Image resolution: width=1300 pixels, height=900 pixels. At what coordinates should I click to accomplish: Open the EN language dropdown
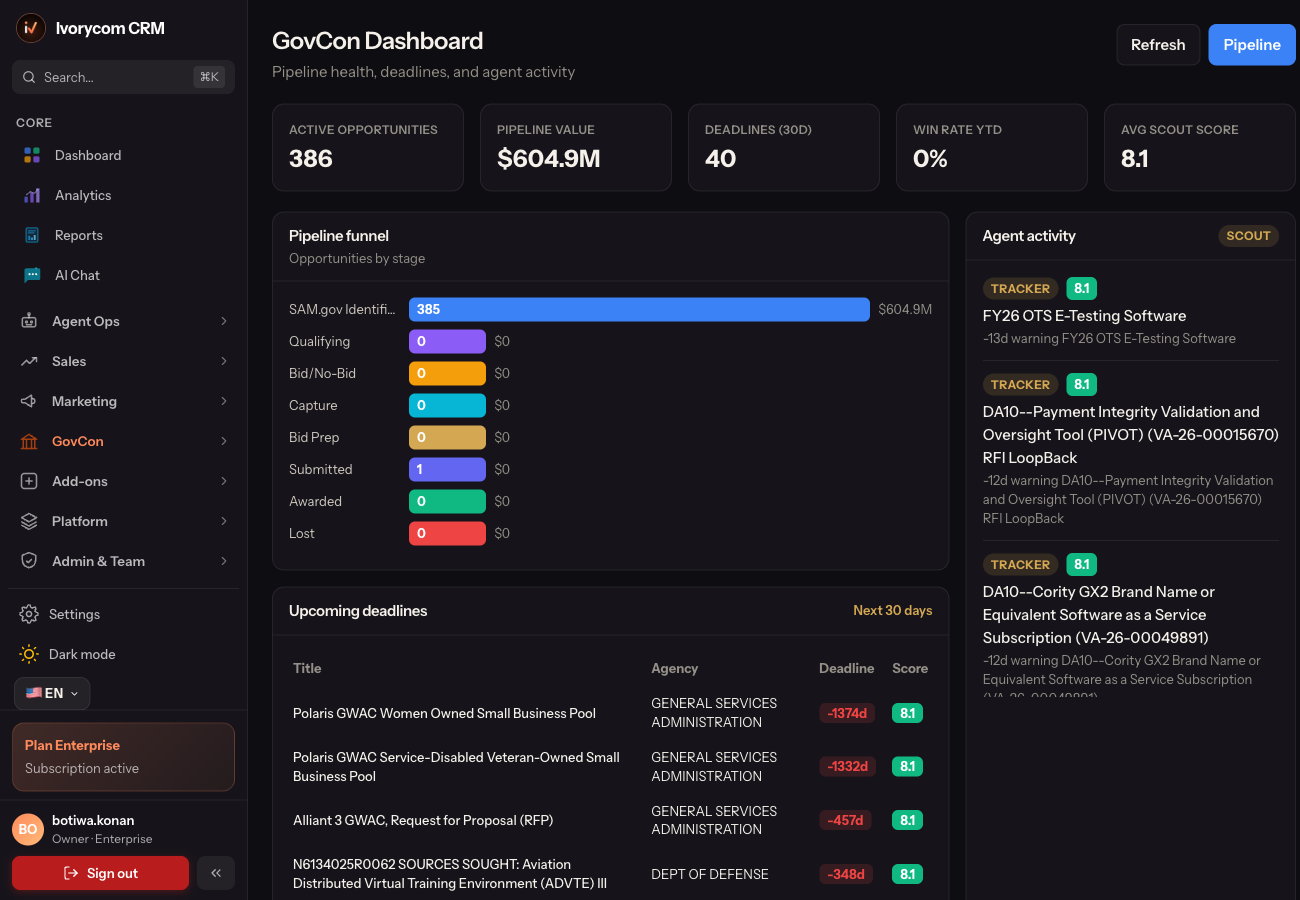tap(52, 693)
